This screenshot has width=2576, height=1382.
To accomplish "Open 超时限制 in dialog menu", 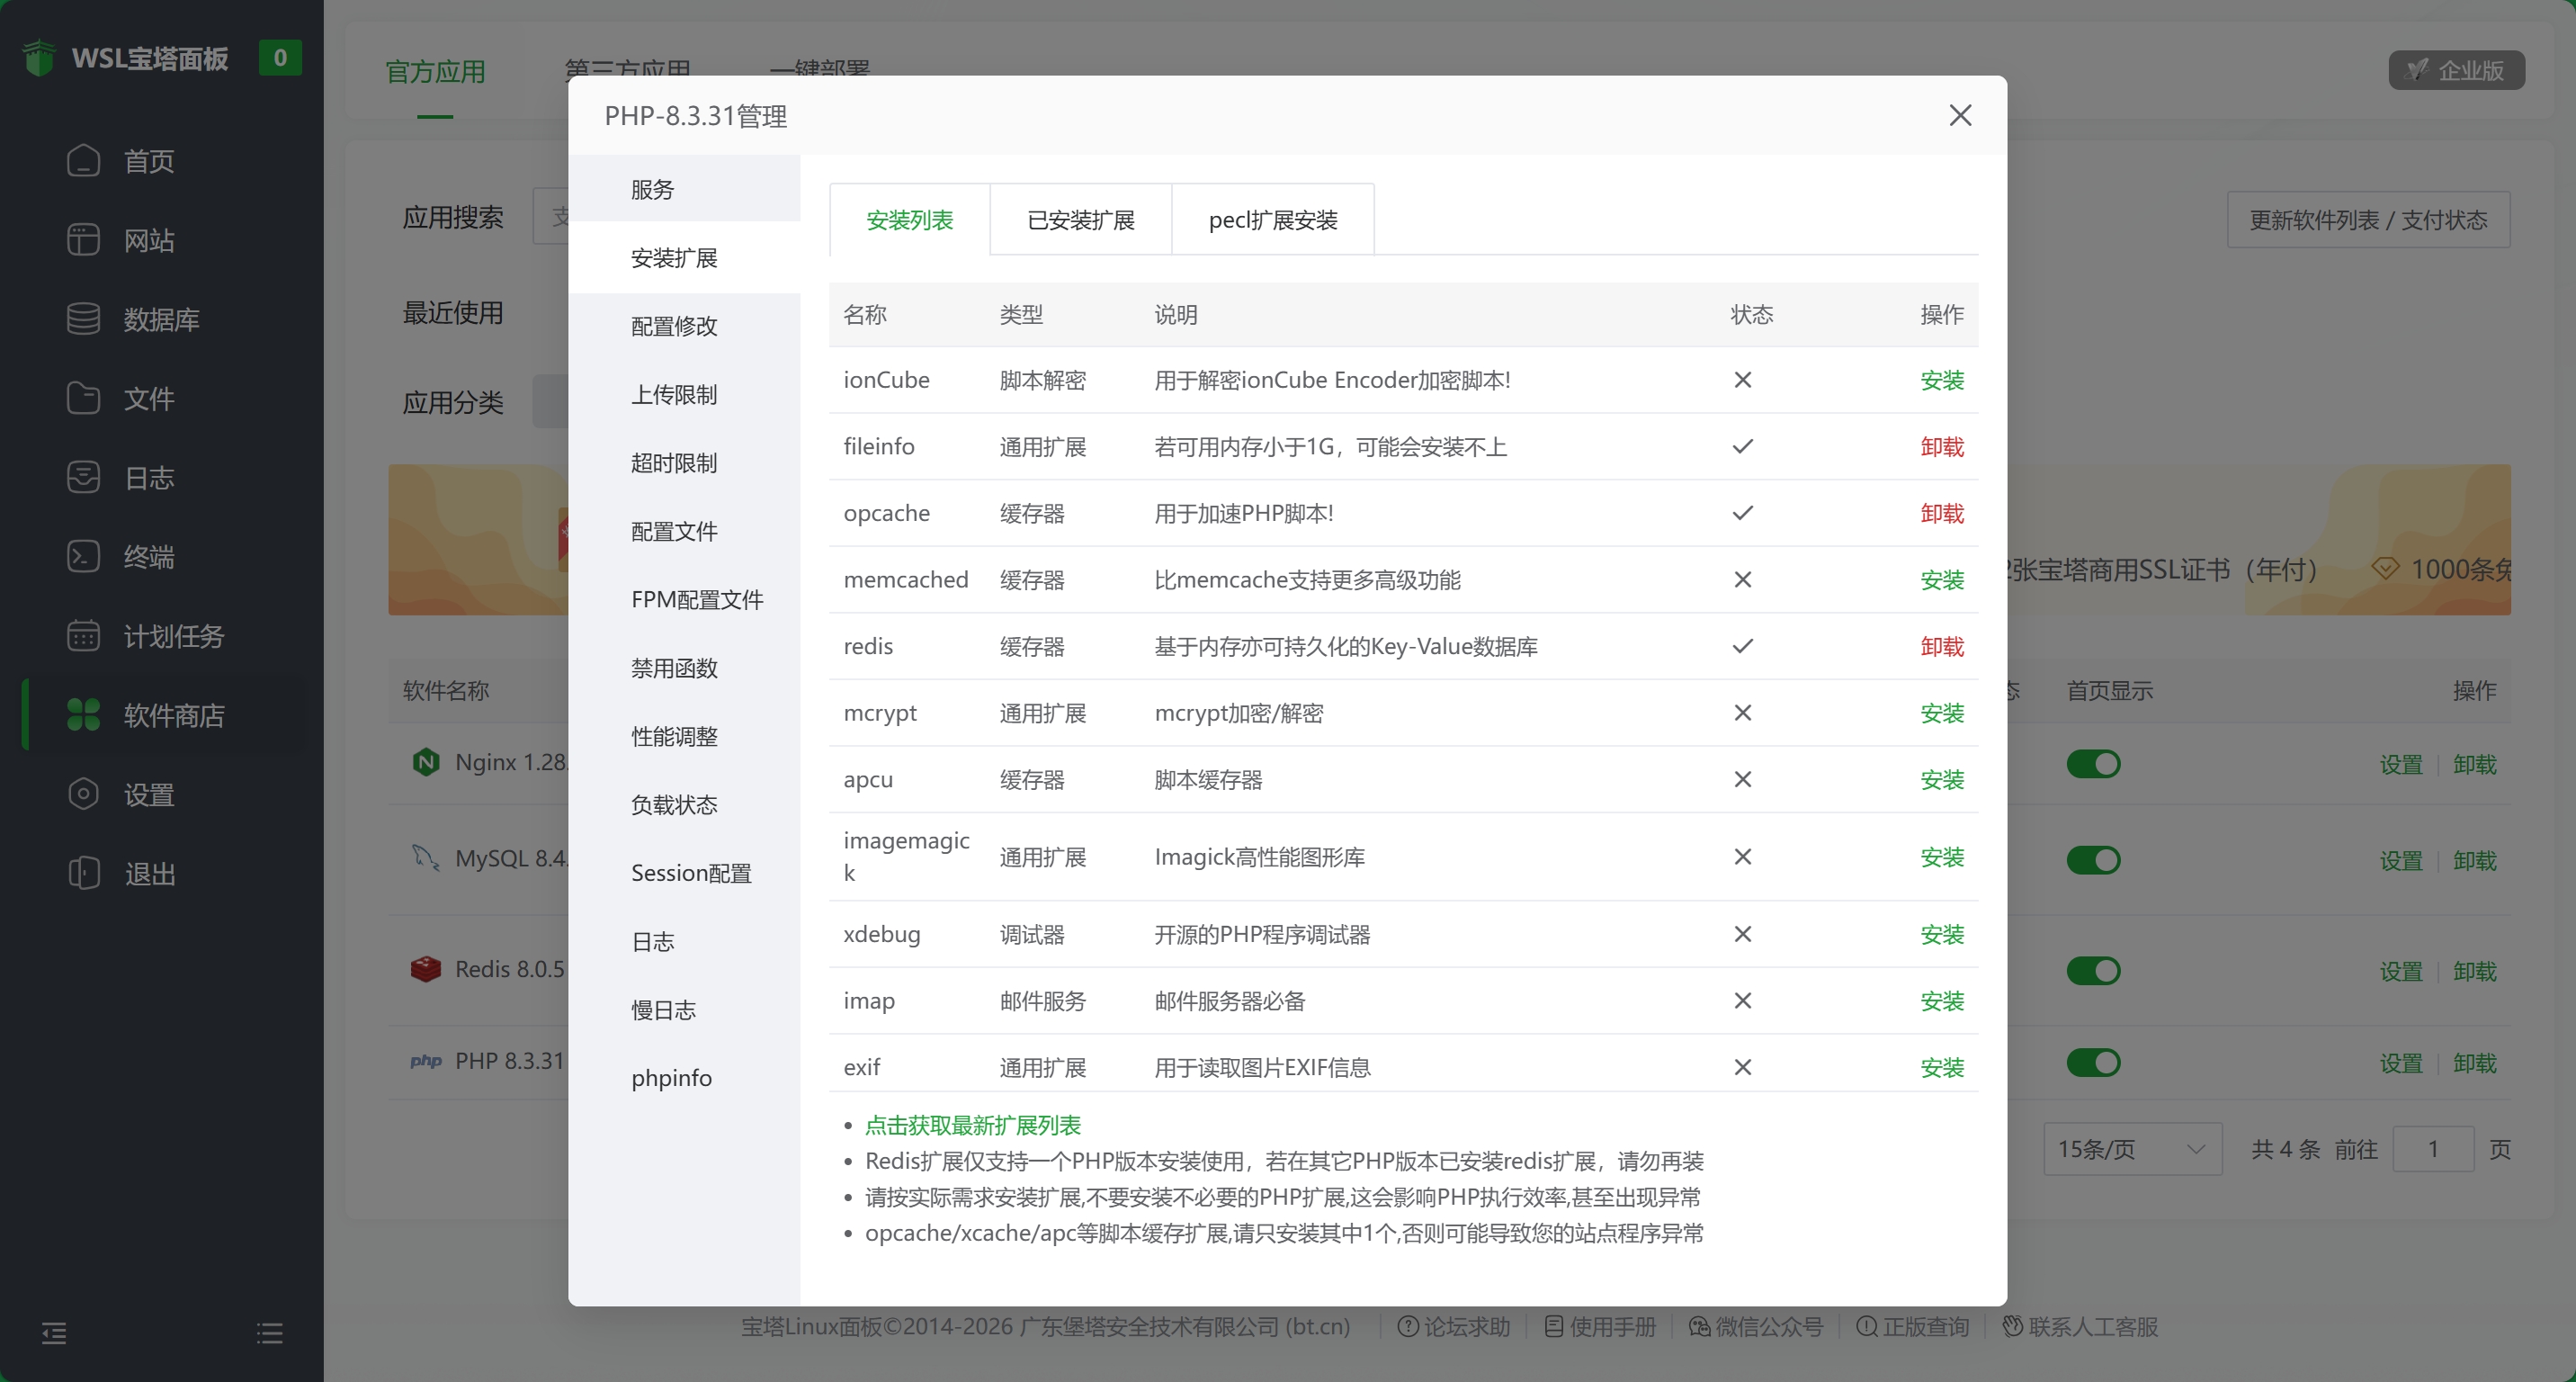I will 684,463.
